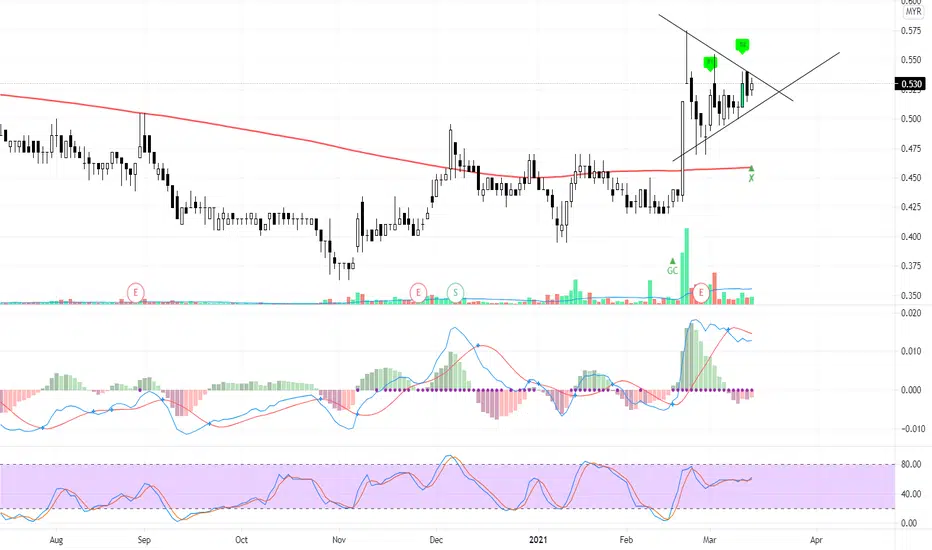This screenshot has width=932, height=550.
Task: Click the 0.020 MACD axis value
Action: click(911, 313)
